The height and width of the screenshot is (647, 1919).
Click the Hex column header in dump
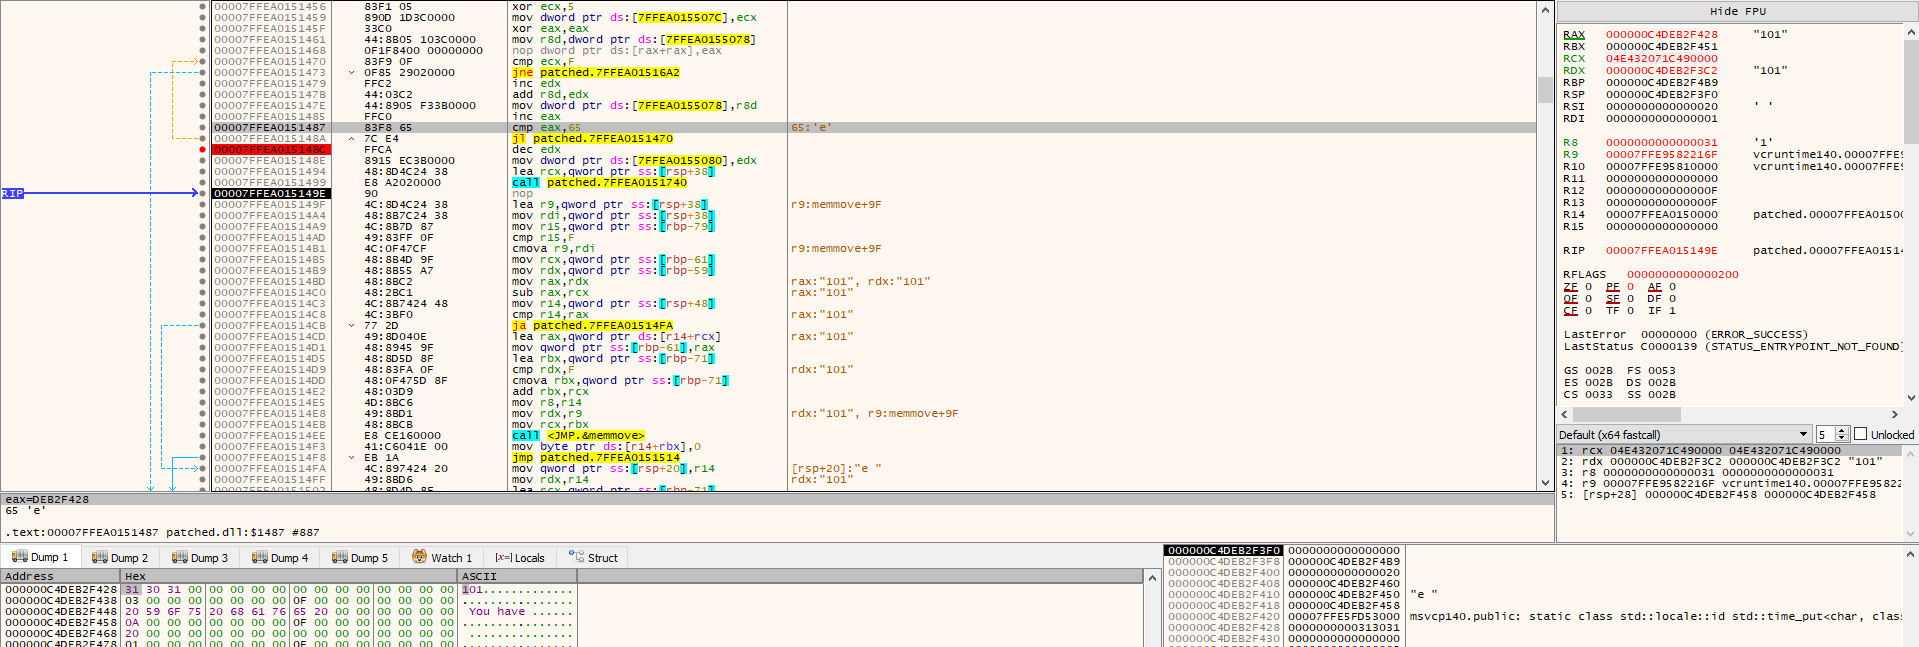[x=289, y=576]
